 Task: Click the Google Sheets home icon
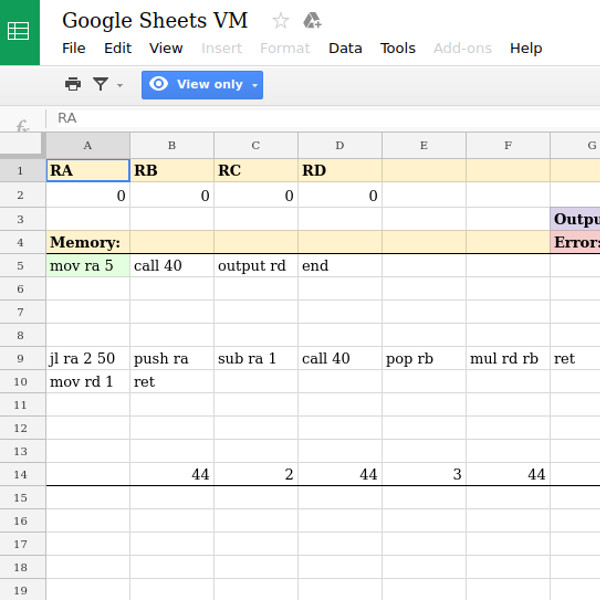tap(19, 31)
